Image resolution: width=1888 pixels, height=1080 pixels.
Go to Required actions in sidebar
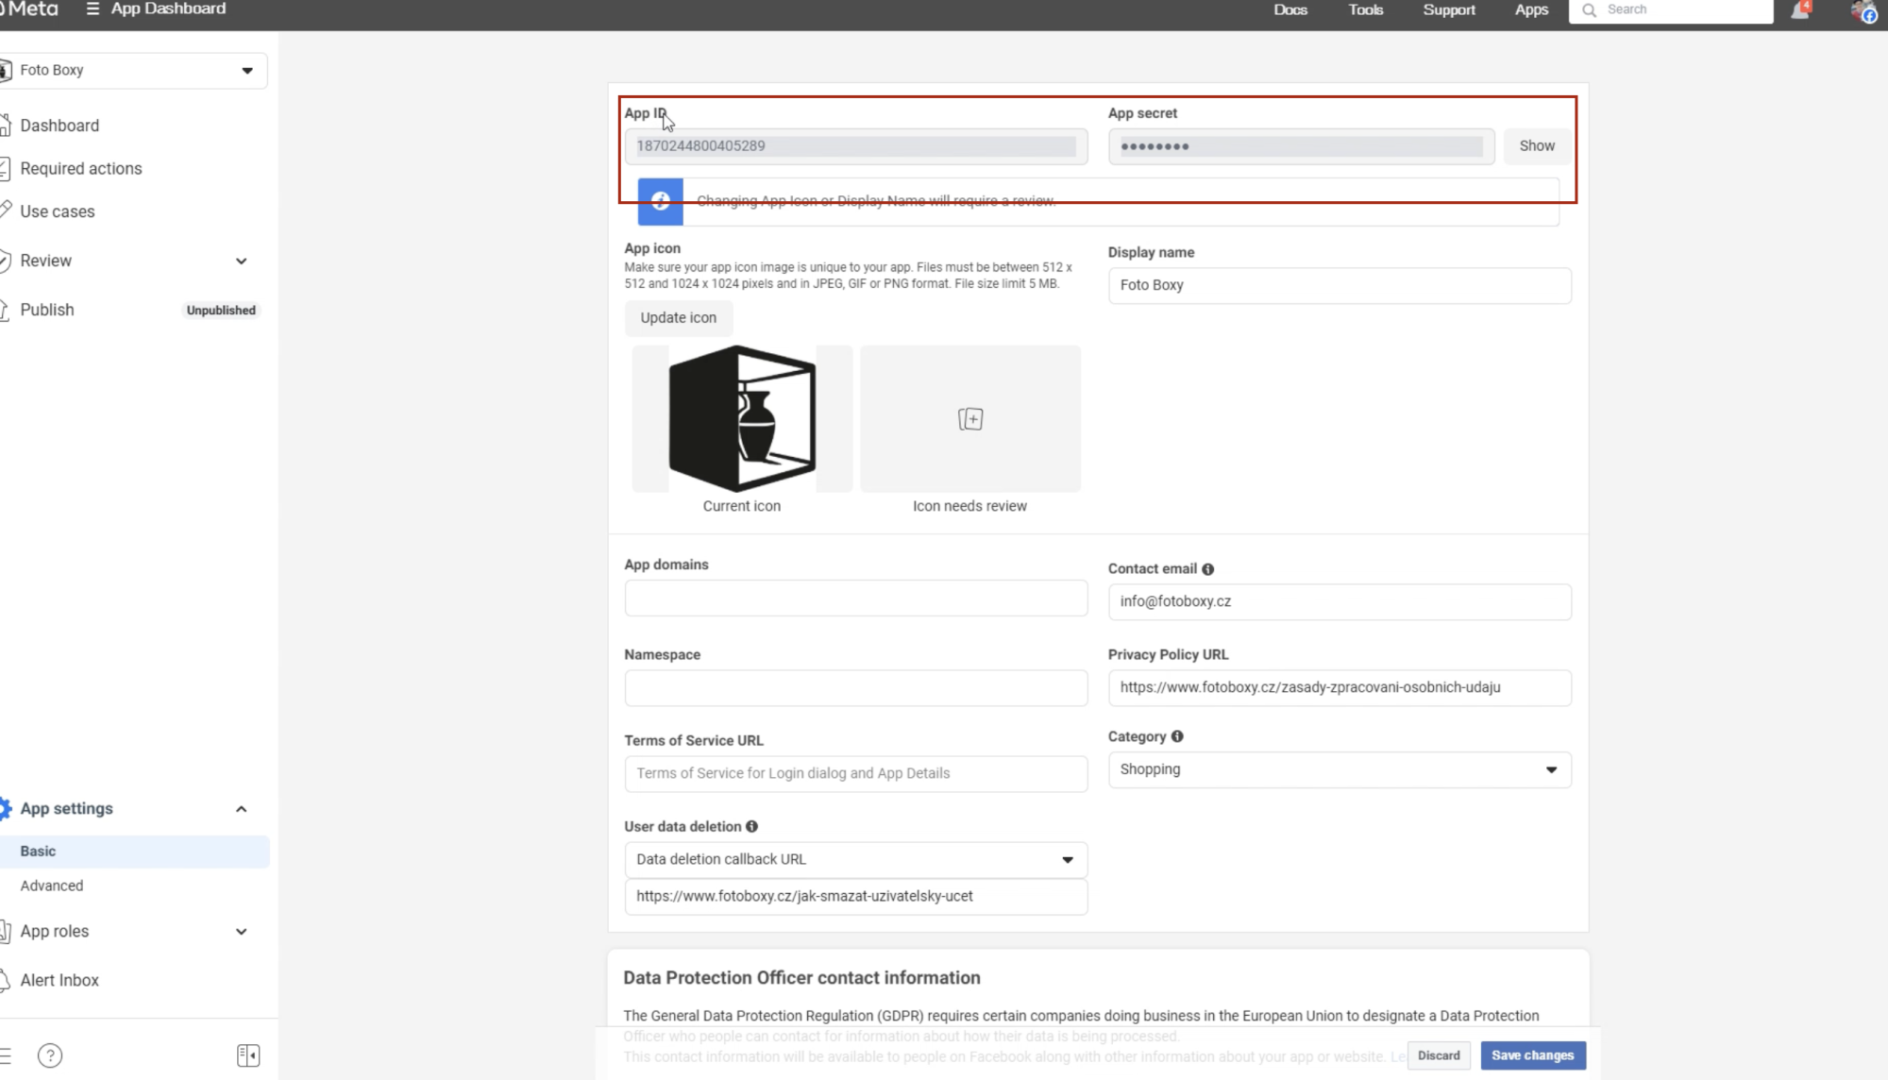click(81, 169)
